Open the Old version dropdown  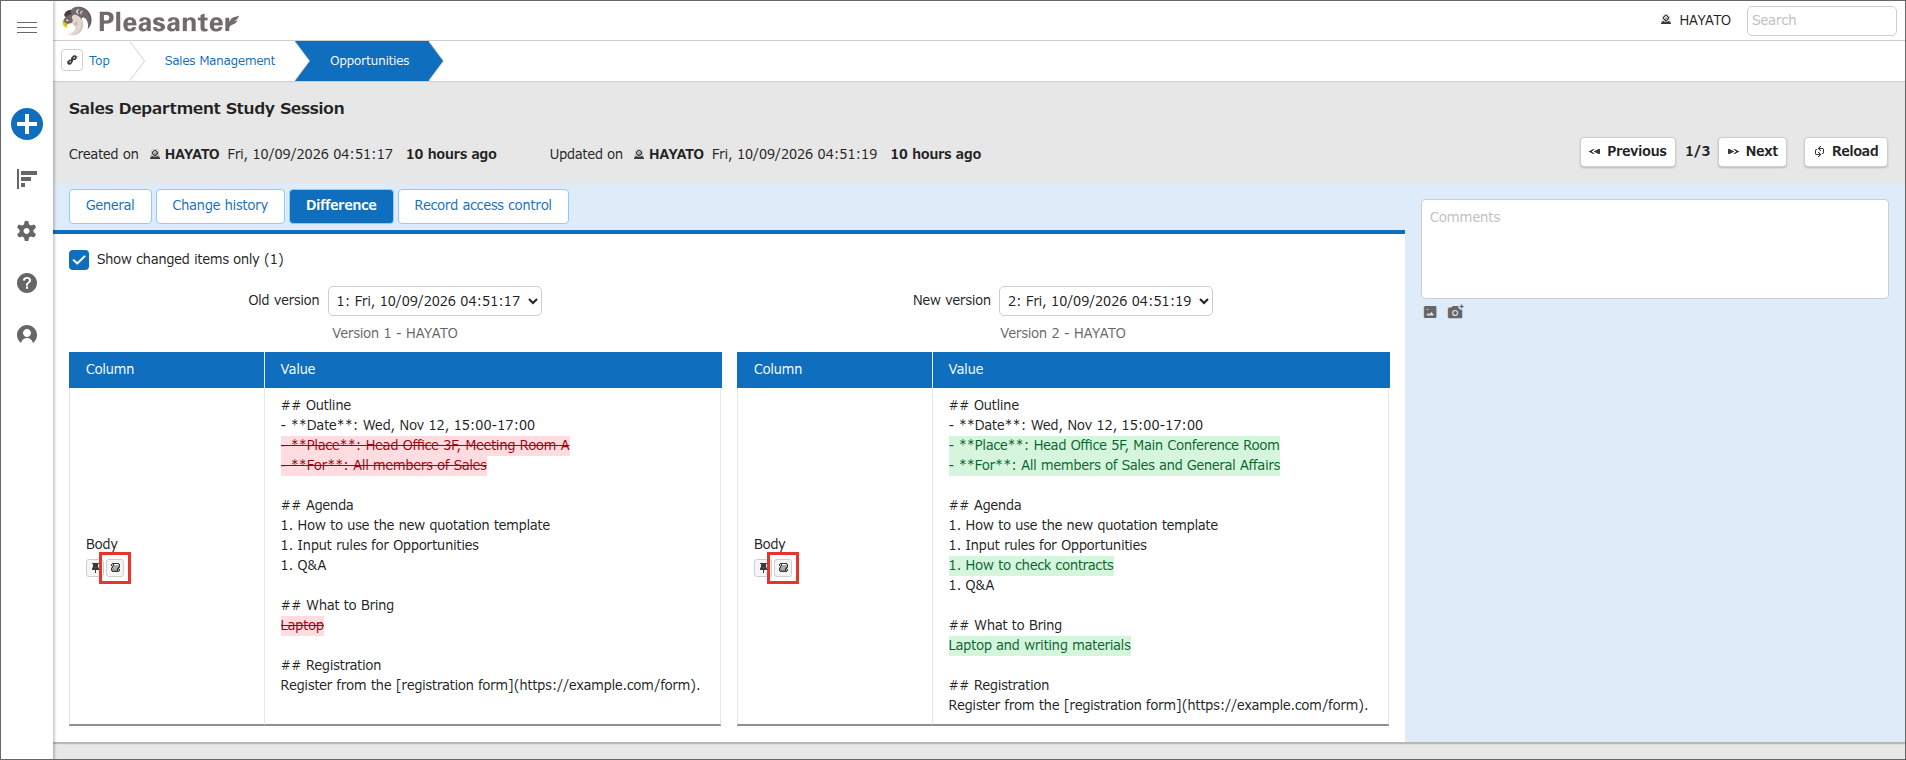pyautogui.click(x=435, y=301)
